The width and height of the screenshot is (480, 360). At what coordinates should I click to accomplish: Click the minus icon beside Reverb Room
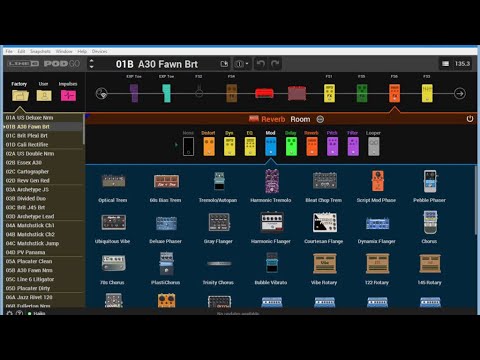tap(320, 119)
